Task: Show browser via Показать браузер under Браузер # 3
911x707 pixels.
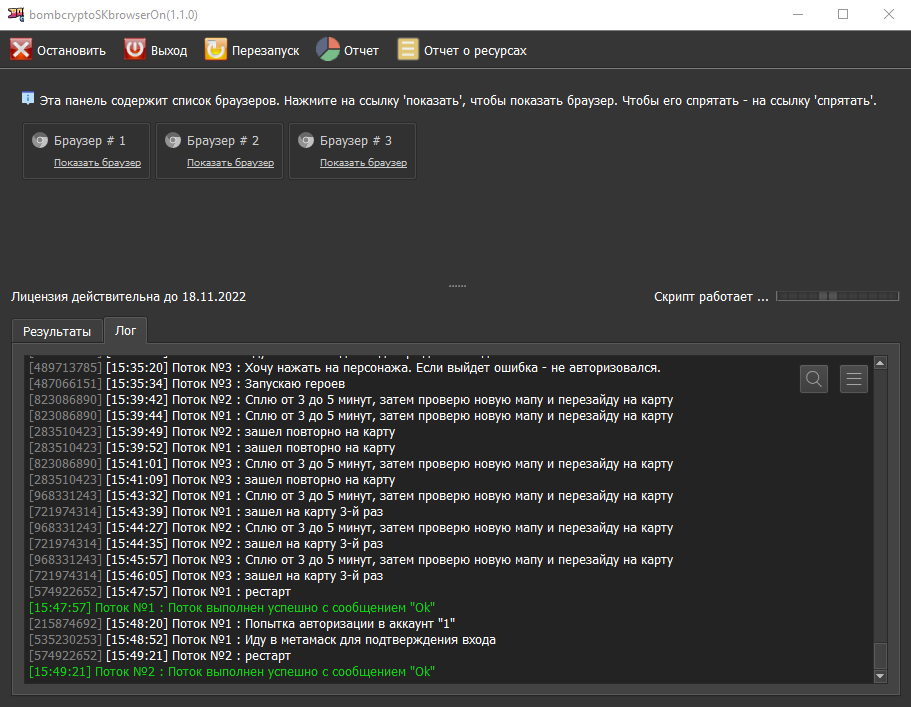Action: [x=364, y=163]
